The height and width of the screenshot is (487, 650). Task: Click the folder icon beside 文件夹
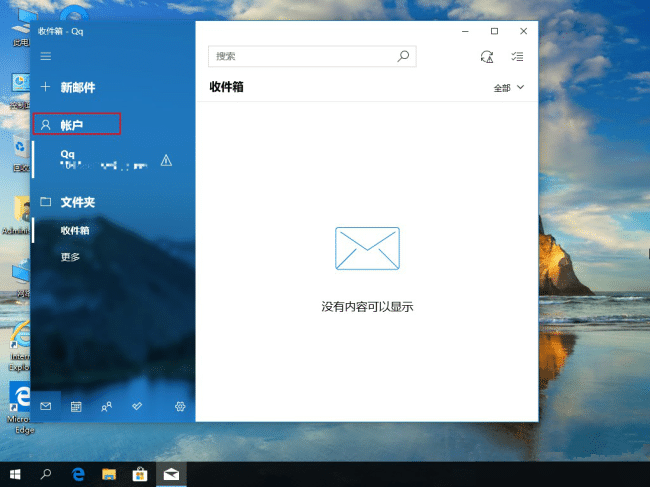coord(46,201)
